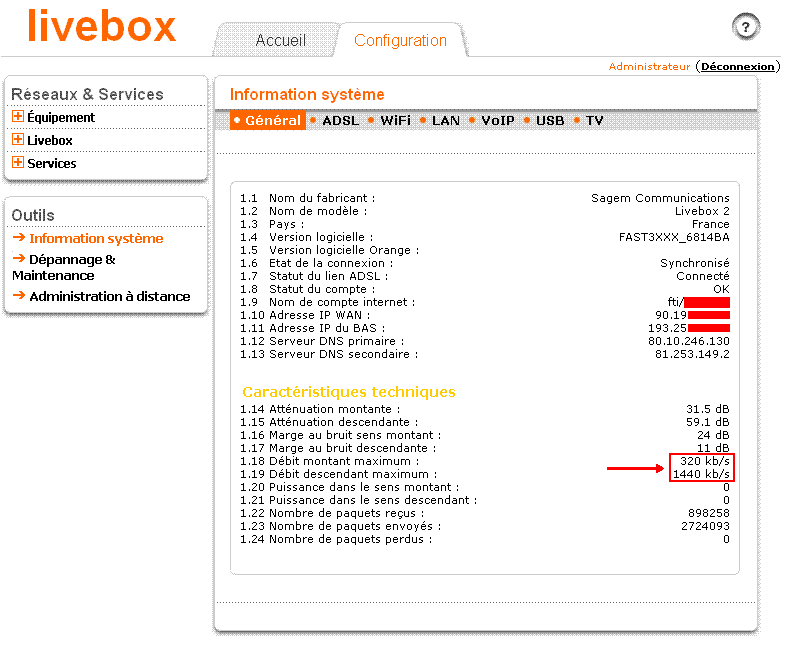Open the LAN sub-tab
Image resolution: width=787 pixels, height=646 pixels.
coord(445,120)
